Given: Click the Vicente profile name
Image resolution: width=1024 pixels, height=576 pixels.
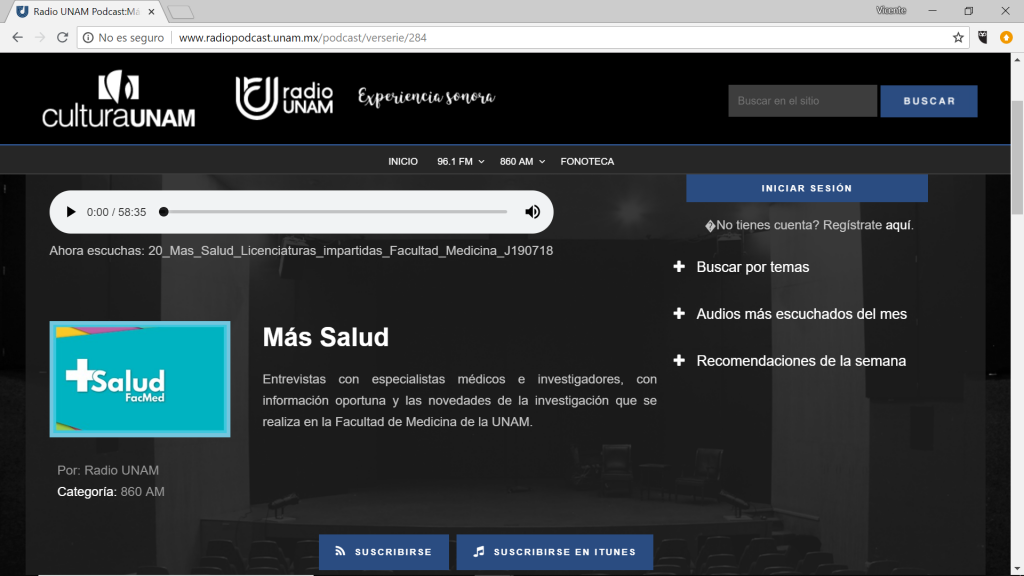Looking at the screenshot, I should [x=891, y=10].
